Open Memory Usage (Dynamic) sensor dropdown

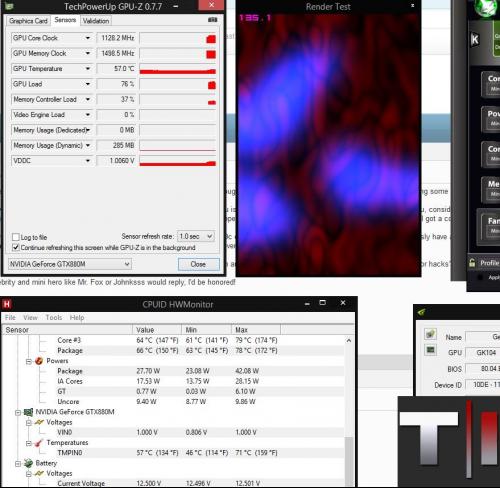(88, 145)
